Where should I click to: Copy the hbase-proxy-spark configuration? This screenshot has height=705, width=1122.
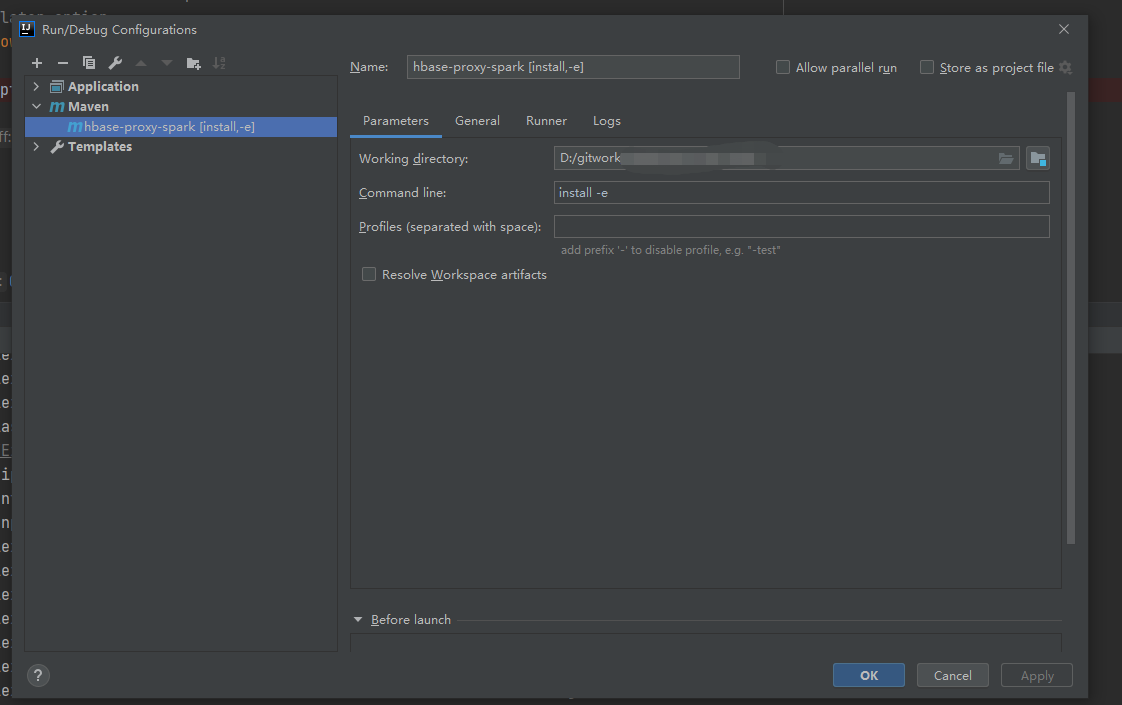tap(88, 62)
